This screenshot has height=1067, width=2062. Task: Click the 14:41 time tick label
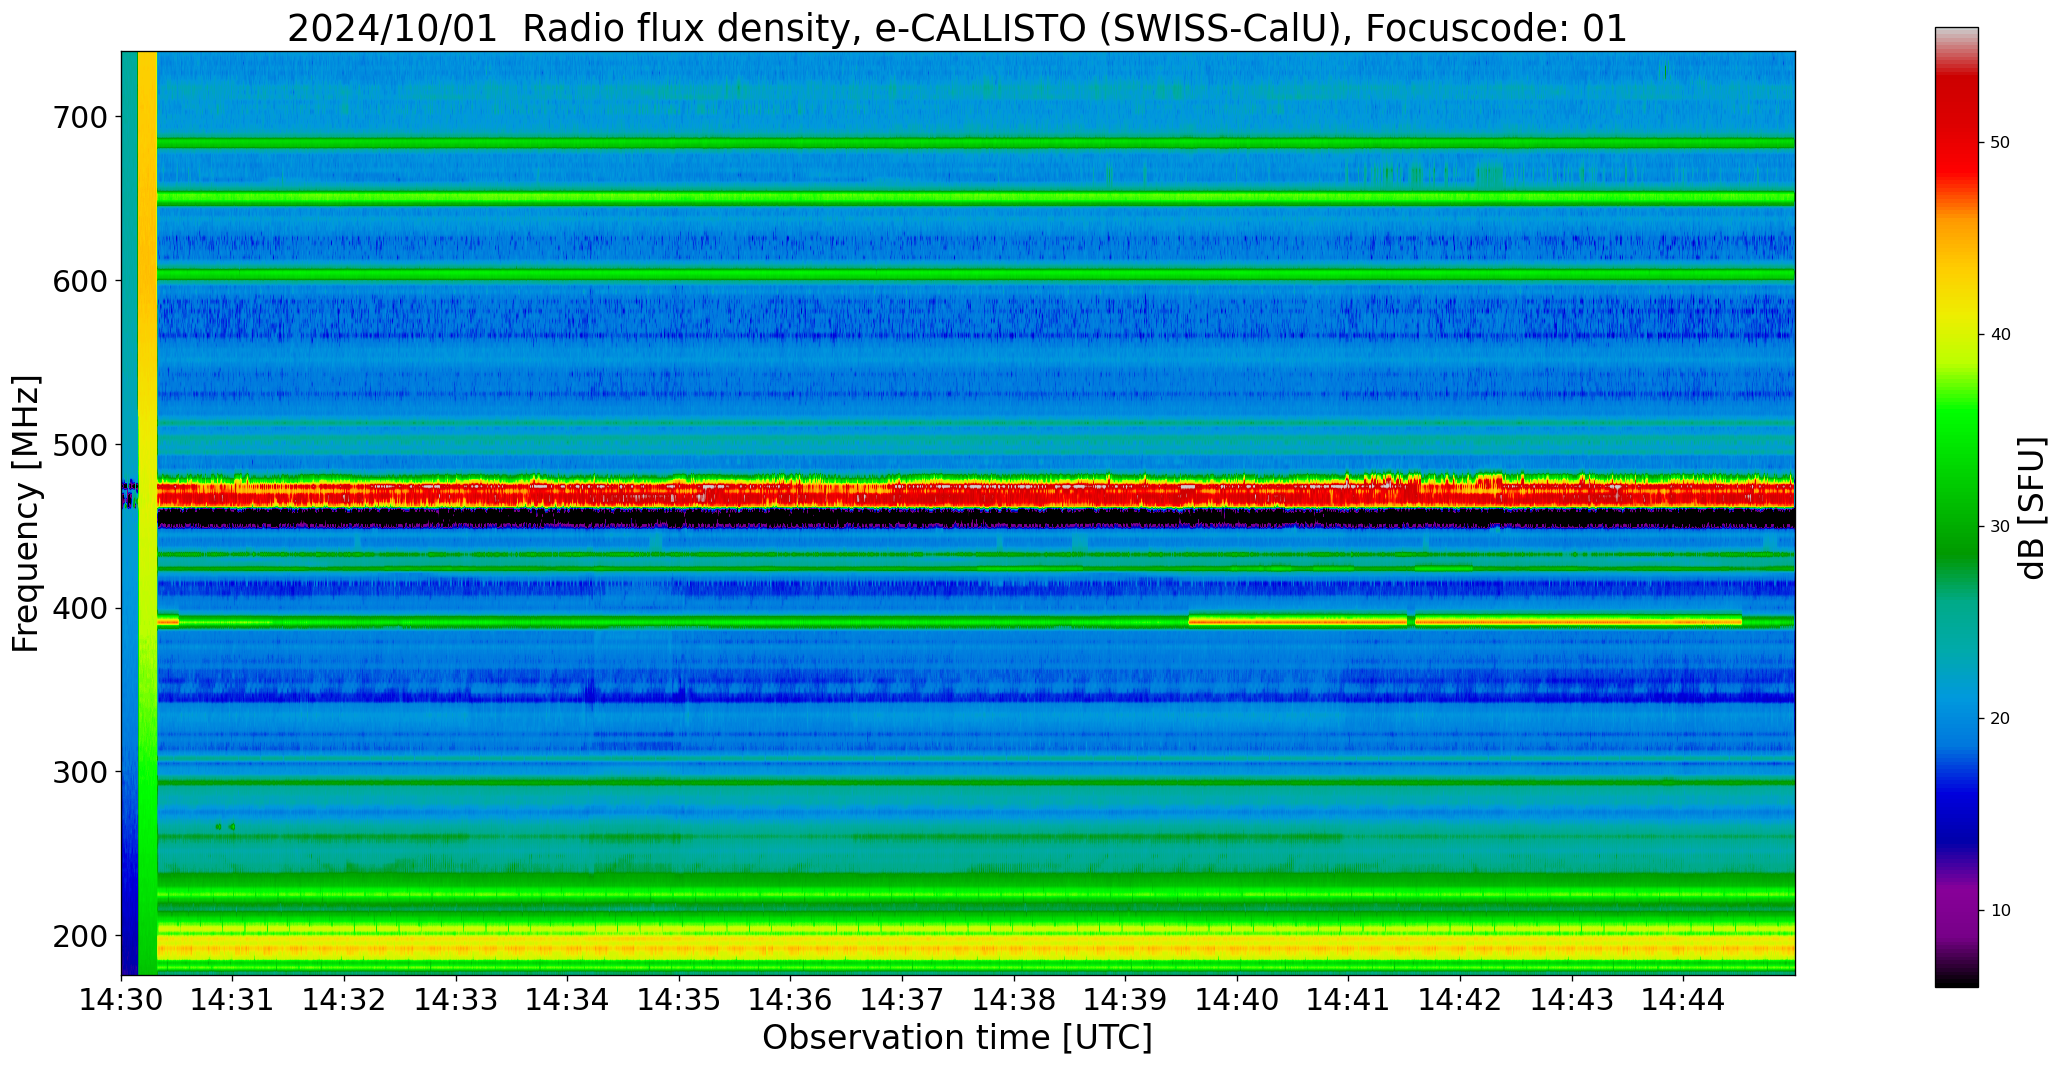[1349, 1000]
